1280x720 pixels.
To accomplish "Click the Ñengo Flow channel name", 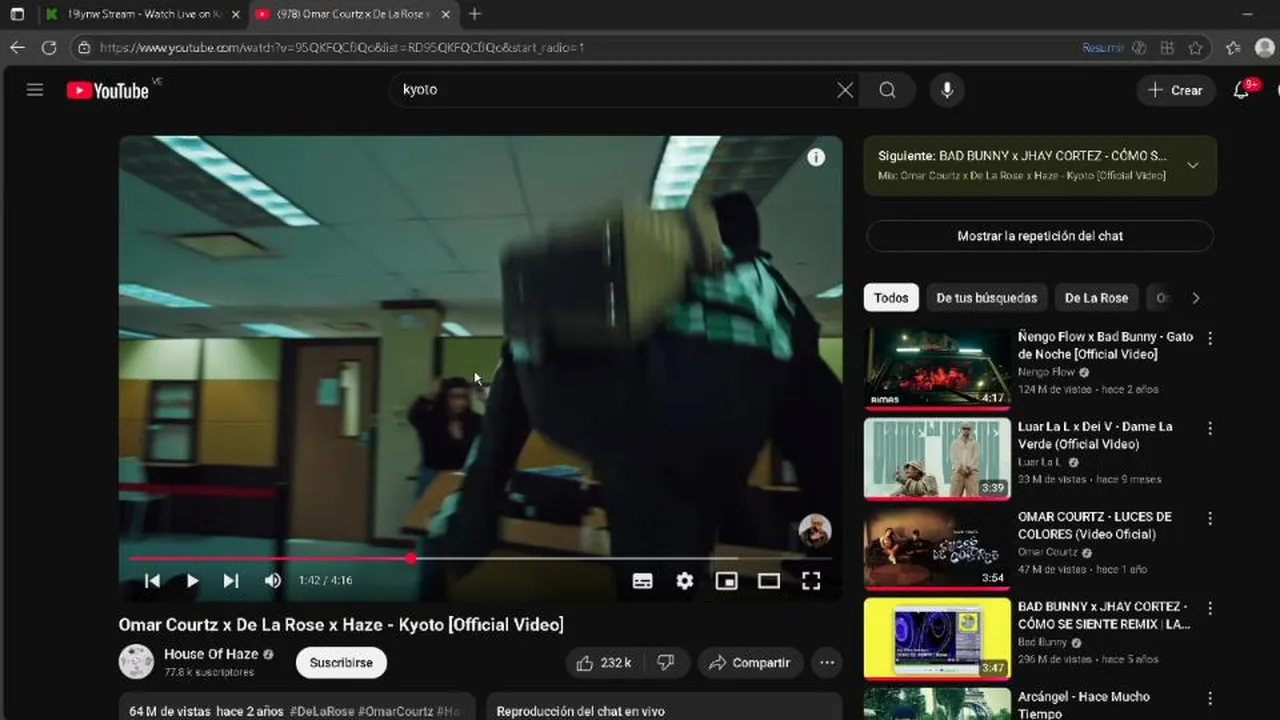I will pyautogui.click(x=1046, y=372).
